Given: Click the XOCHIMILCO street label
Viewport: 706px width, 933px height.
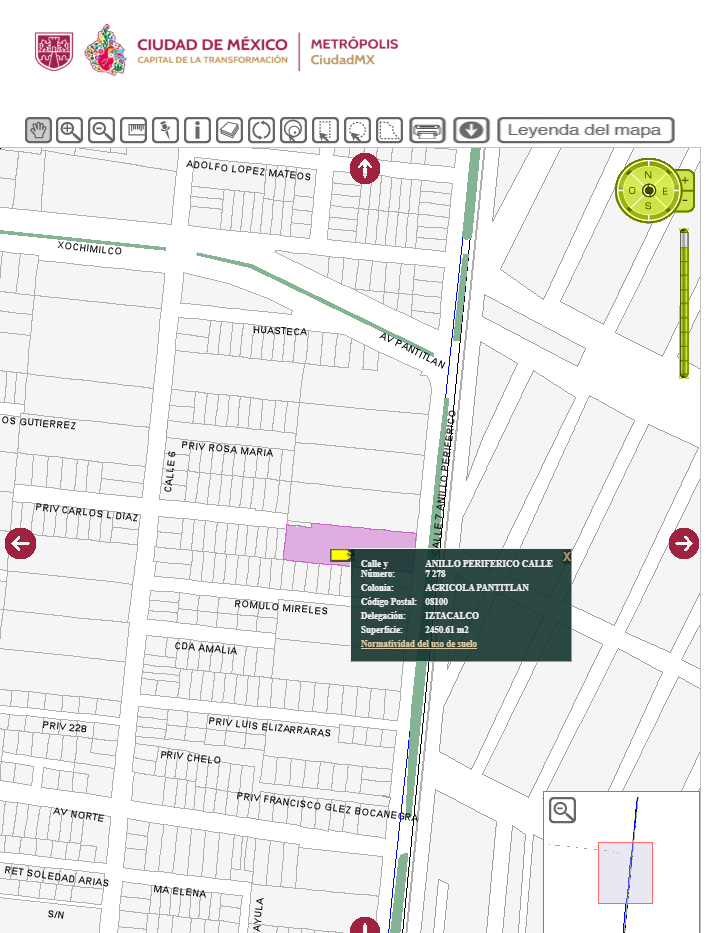Looking at the screenshot, I should [x=90, y=248].
